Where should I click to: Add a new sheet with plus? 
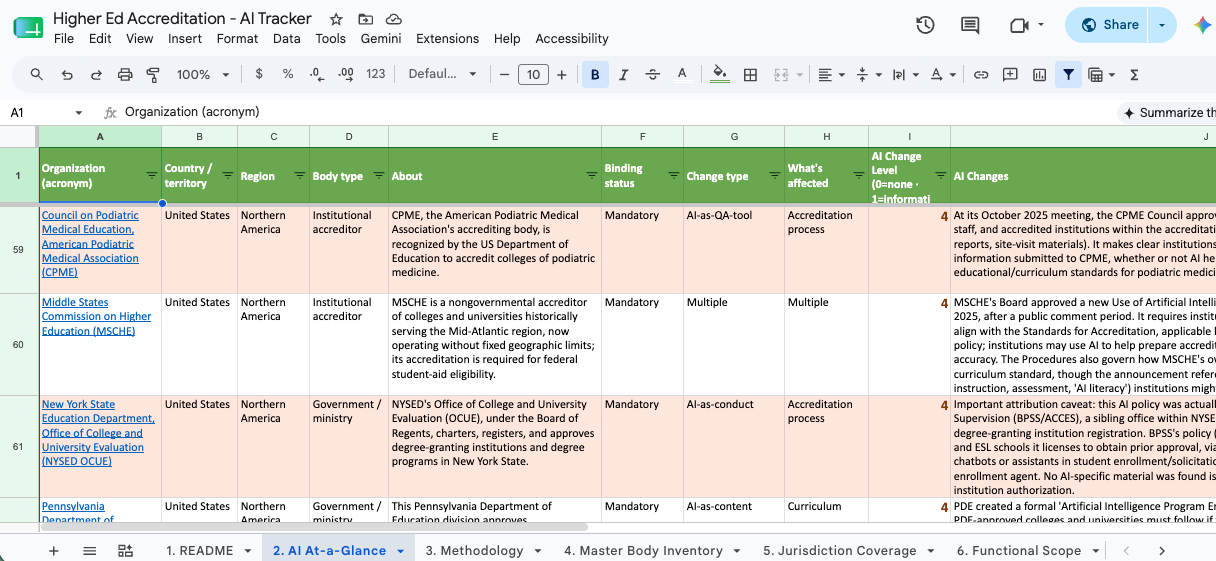coord(54,550)
